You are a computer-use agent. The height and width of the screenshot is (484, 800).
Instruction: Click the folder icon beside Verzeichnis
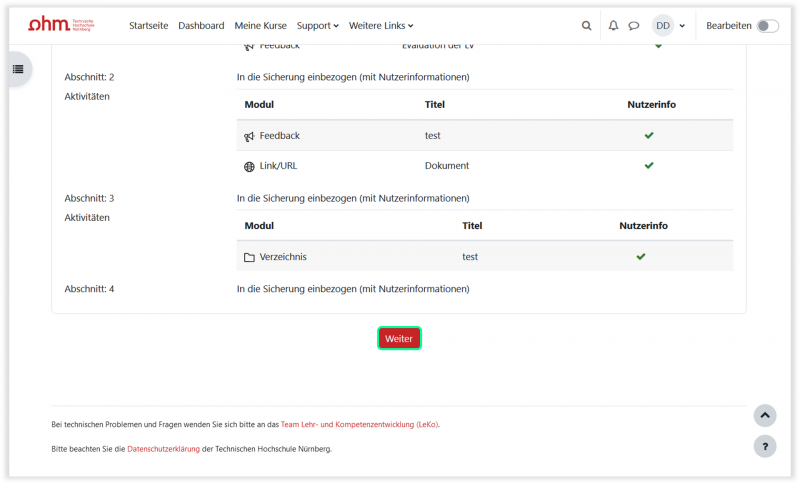click(249, 257)
